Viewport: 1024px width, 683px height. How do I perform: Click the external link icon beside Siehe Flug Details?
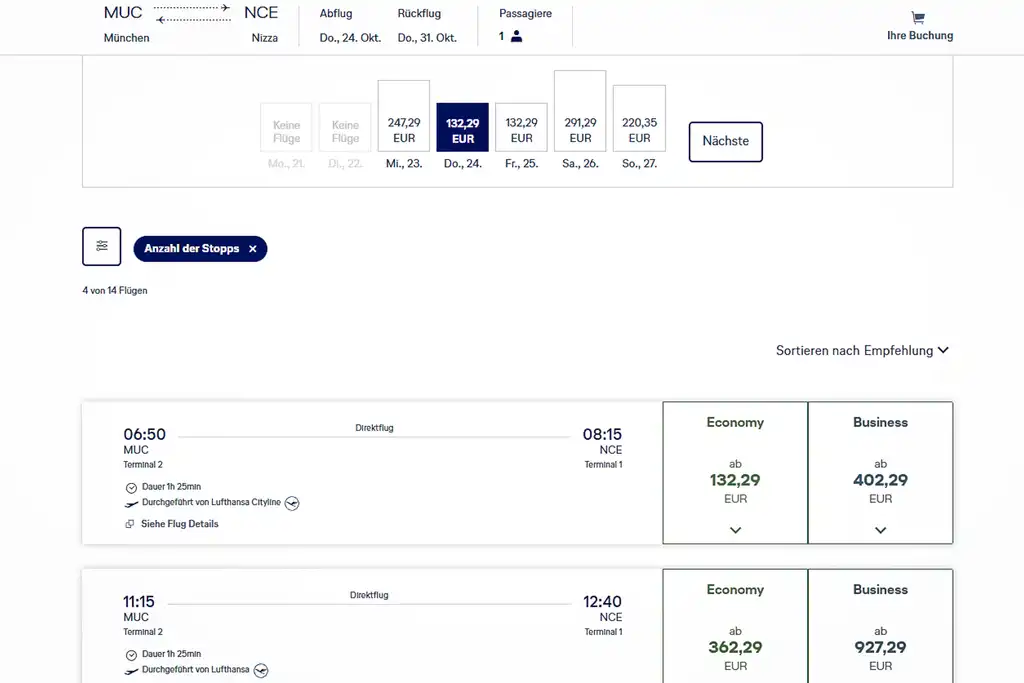pos(130,524)
